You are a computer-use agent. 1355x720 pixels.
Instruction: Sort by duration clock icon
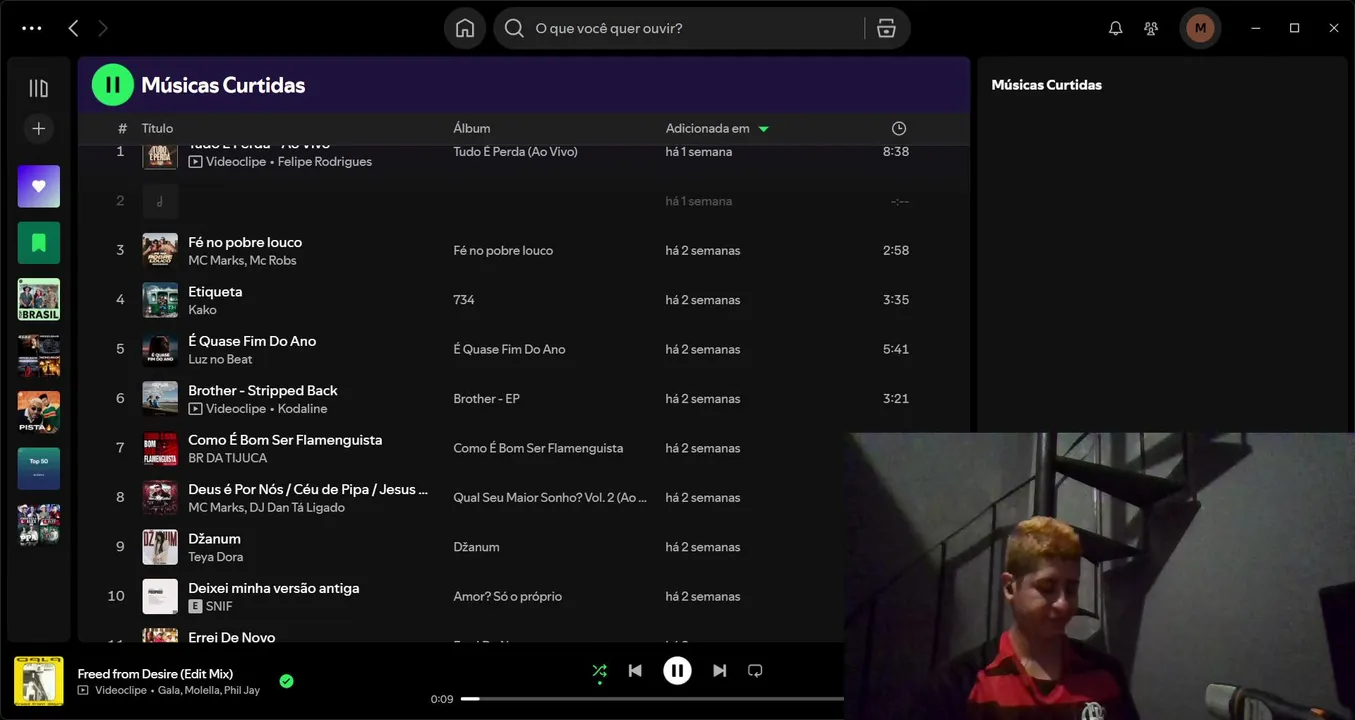click(x=899, y=128)
